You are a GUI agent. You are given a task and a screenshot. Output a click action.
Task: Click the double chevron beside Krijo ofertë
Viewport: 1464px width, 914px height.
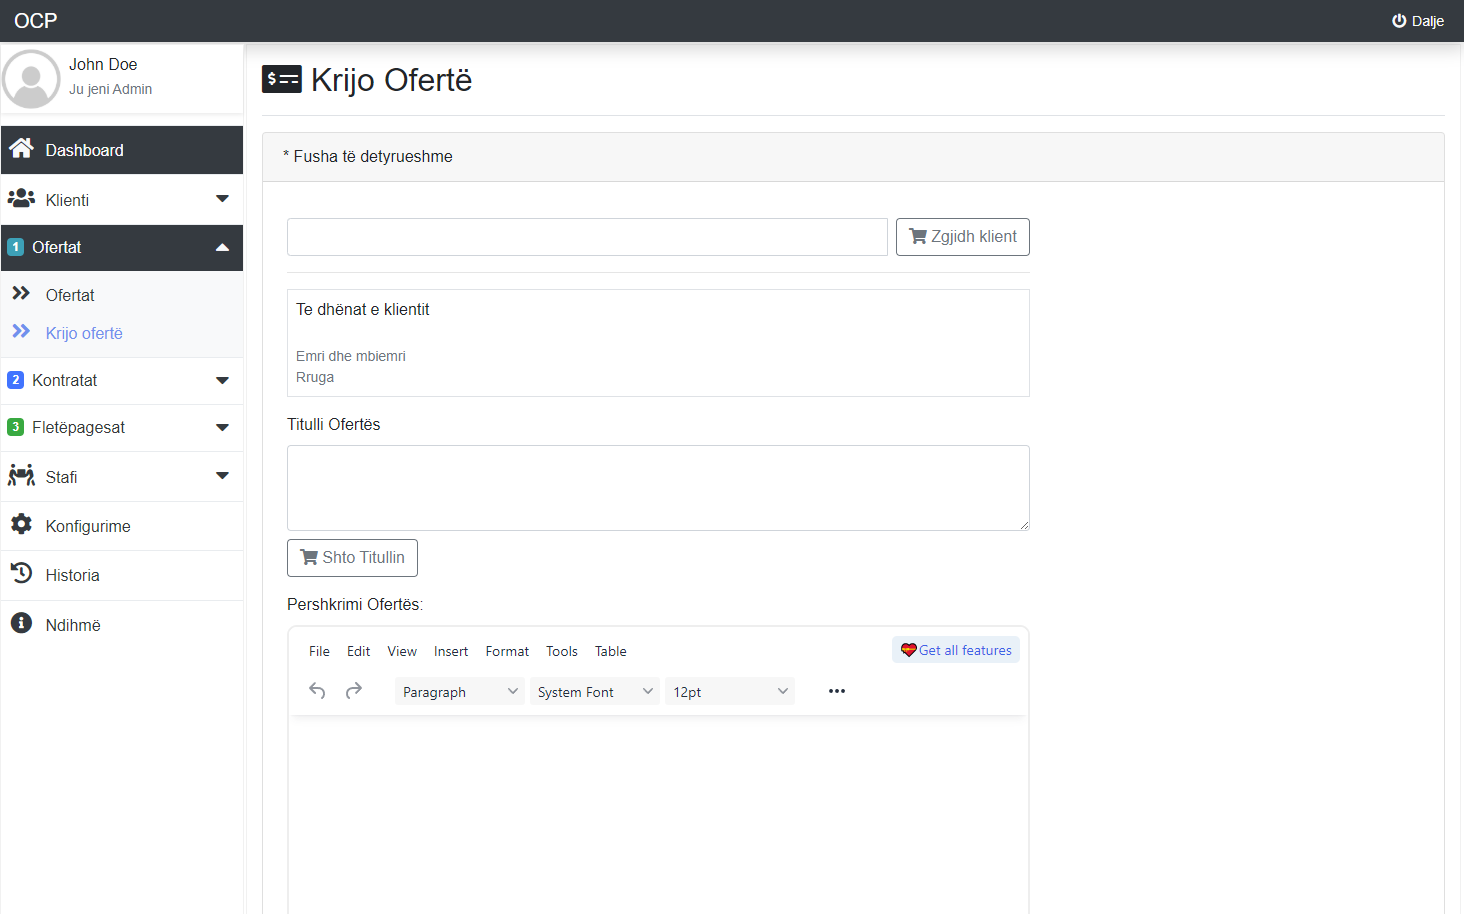(x=21, y=331)
